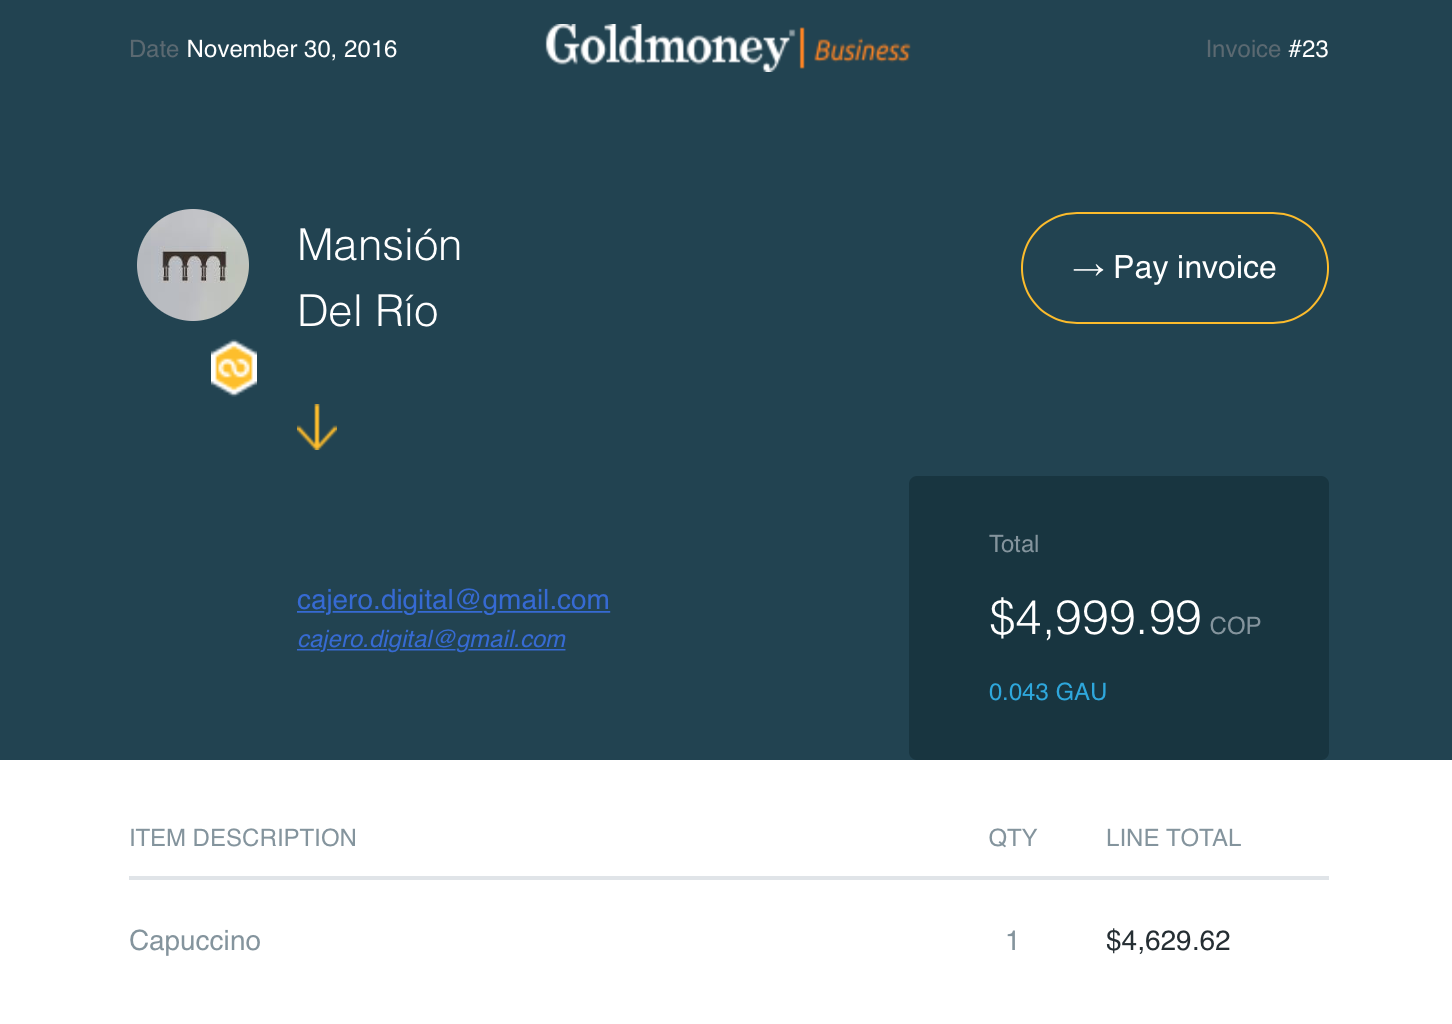The height and width of the screenshot is (1024, 1452).
Task: Click the 0.043 GAU gold amount
Action: [x=1048, y=692]
